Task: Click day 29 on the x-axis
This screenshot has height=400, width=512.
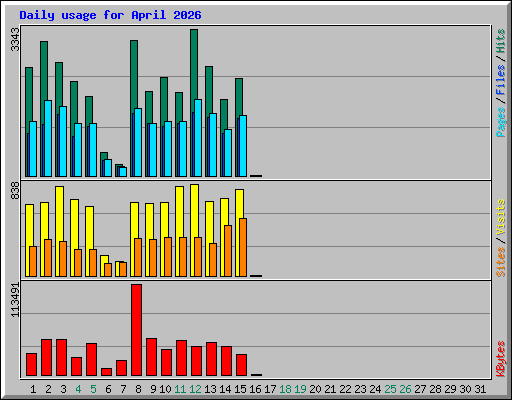Action: tap(450, 389)
